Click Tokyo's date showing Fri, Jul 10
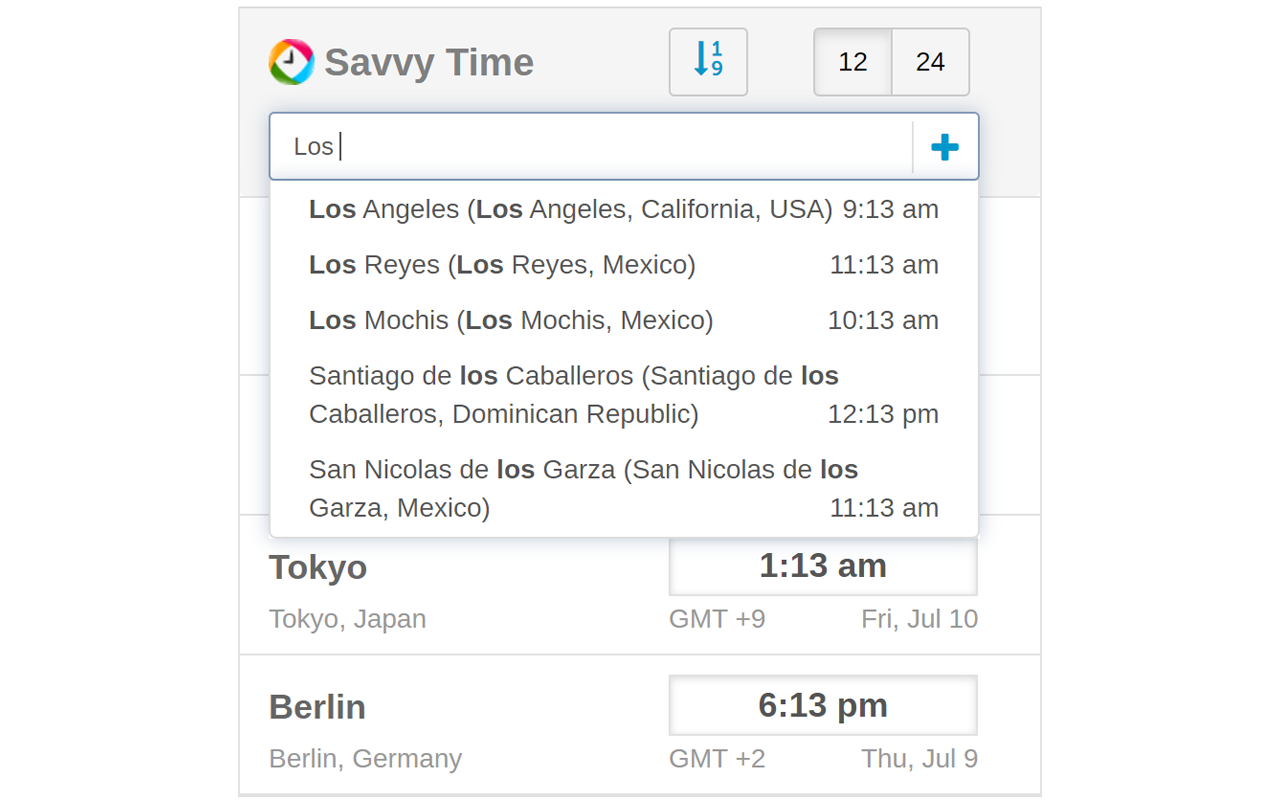 click(919, 618)
